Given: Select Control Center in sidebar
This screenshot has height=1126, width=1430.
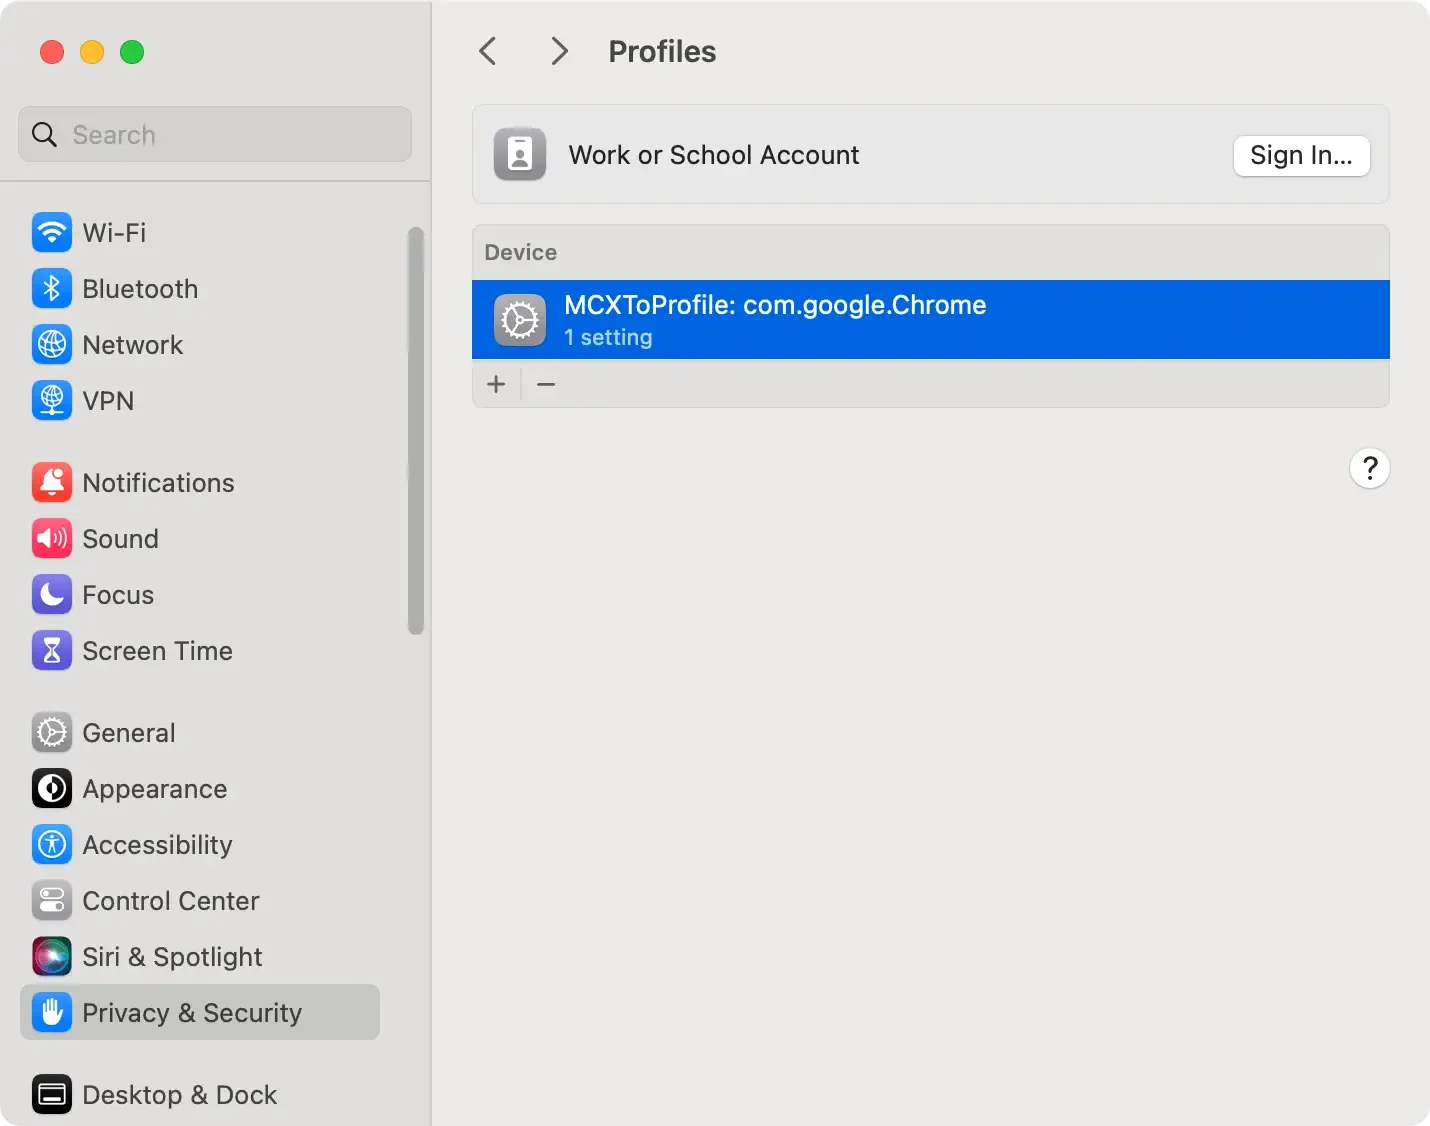Looking at the screenshot, I should (x=170, y=901).
